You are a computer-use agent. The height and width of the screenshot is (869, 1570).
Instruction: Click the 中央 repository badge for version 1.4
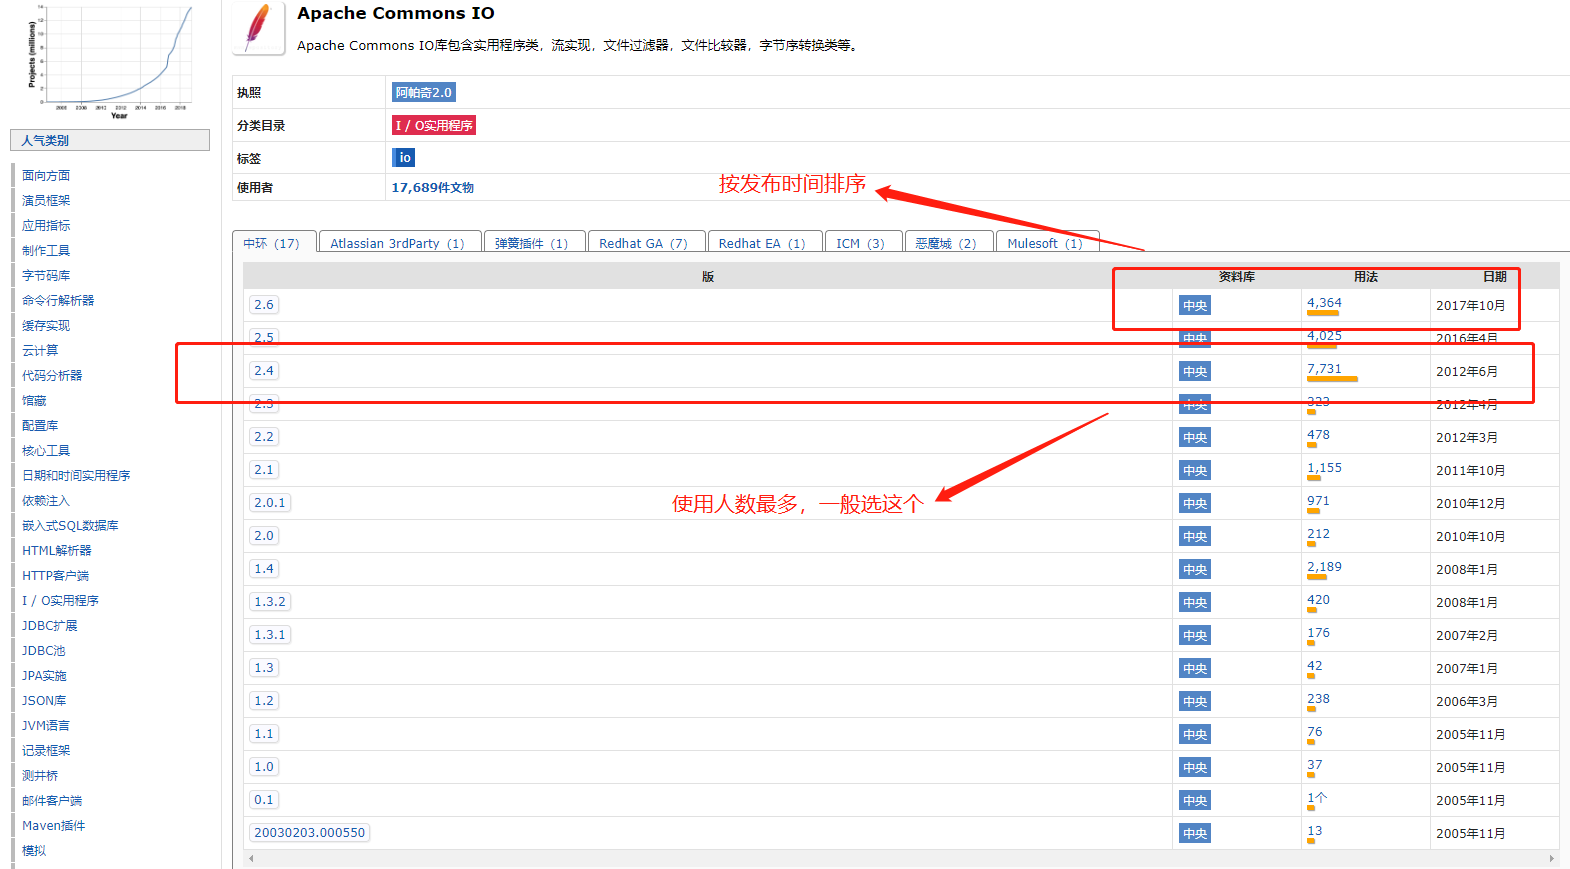(x=1195, y=570)
